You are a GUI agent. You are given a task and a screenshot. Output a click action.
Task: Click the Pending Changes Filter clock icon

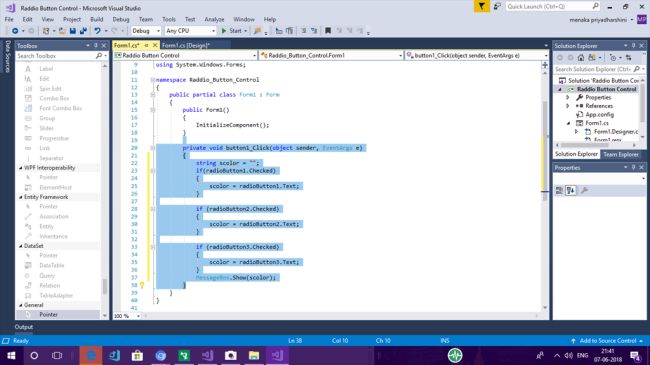click(x=613, y=58)
